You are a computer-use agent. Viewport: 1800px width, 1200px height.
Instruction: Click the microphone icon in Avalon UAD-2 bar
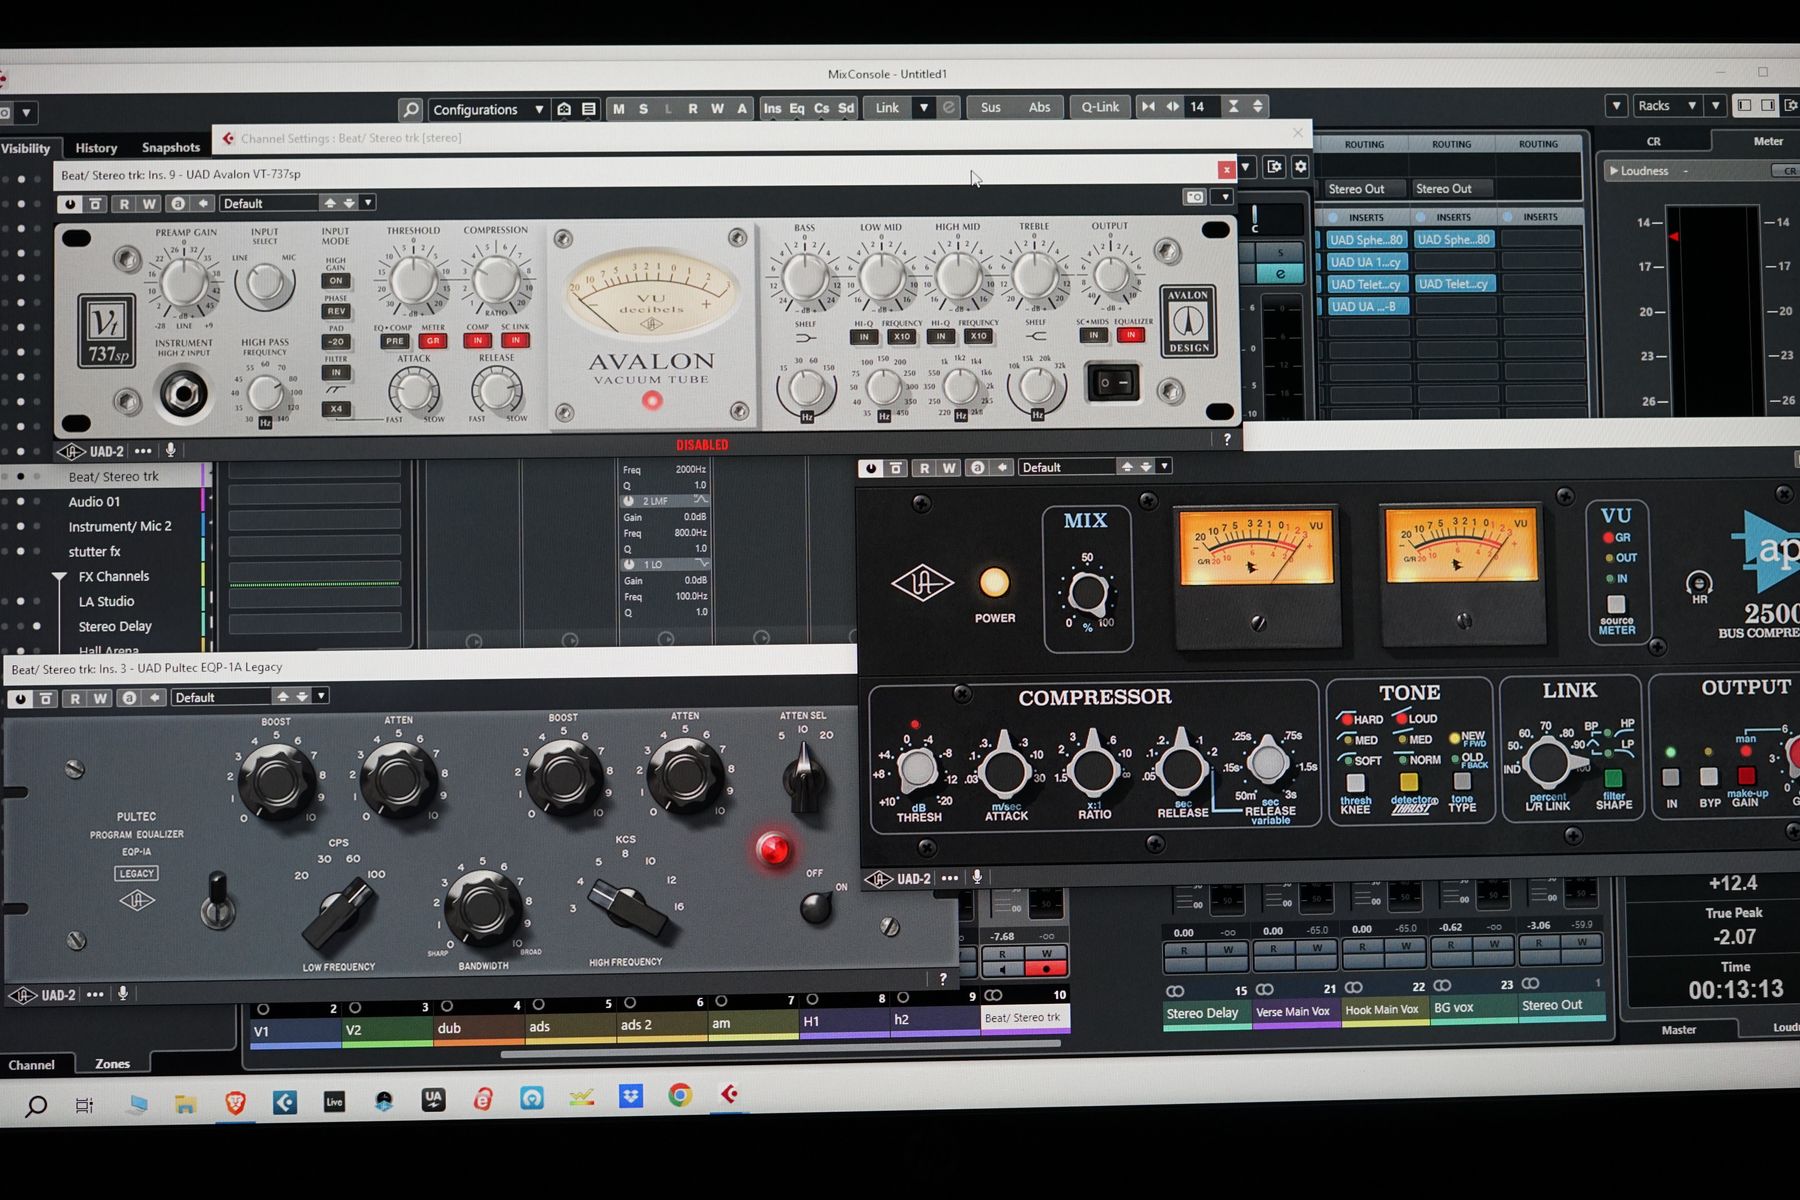pos(171,451)
